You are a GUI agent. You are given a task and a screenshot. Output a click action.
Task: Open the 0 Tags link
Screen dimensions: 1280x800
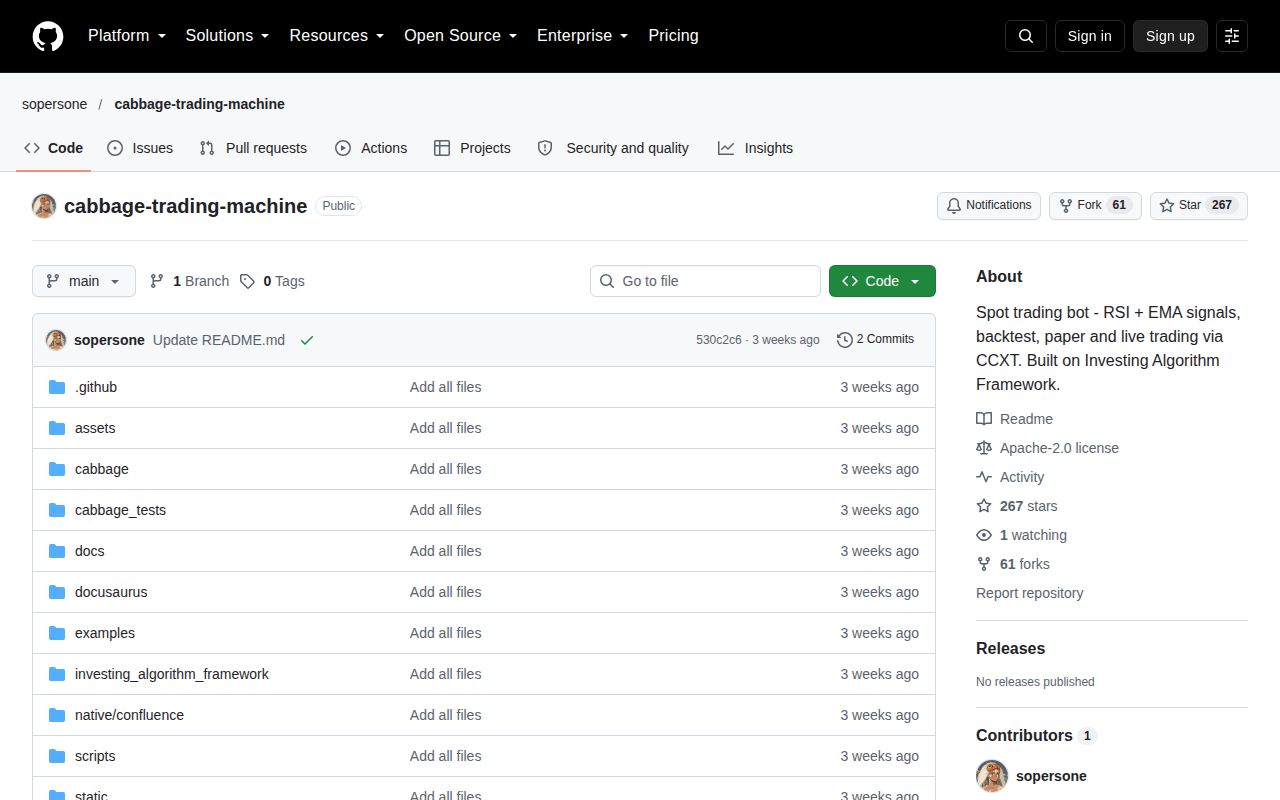(x=272, y=281)
